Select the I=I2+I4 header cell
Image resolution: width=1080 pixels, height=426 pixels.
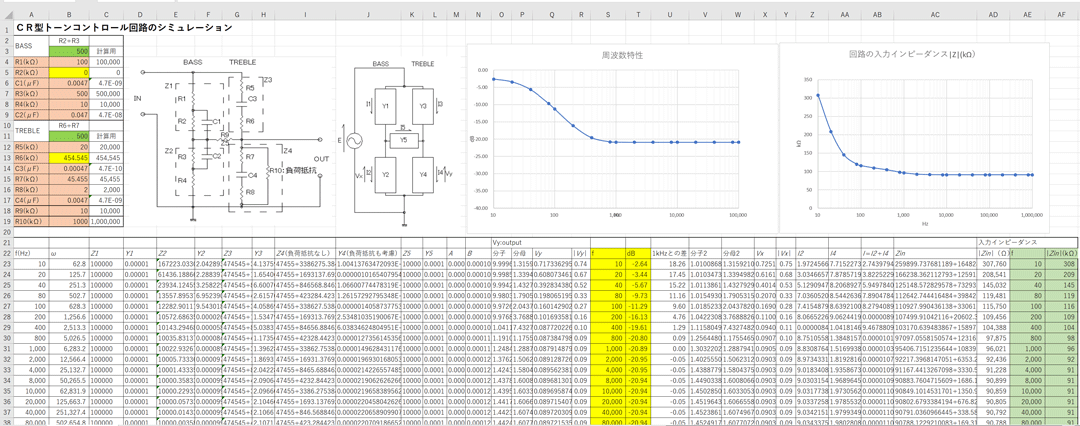click(876, 252)
